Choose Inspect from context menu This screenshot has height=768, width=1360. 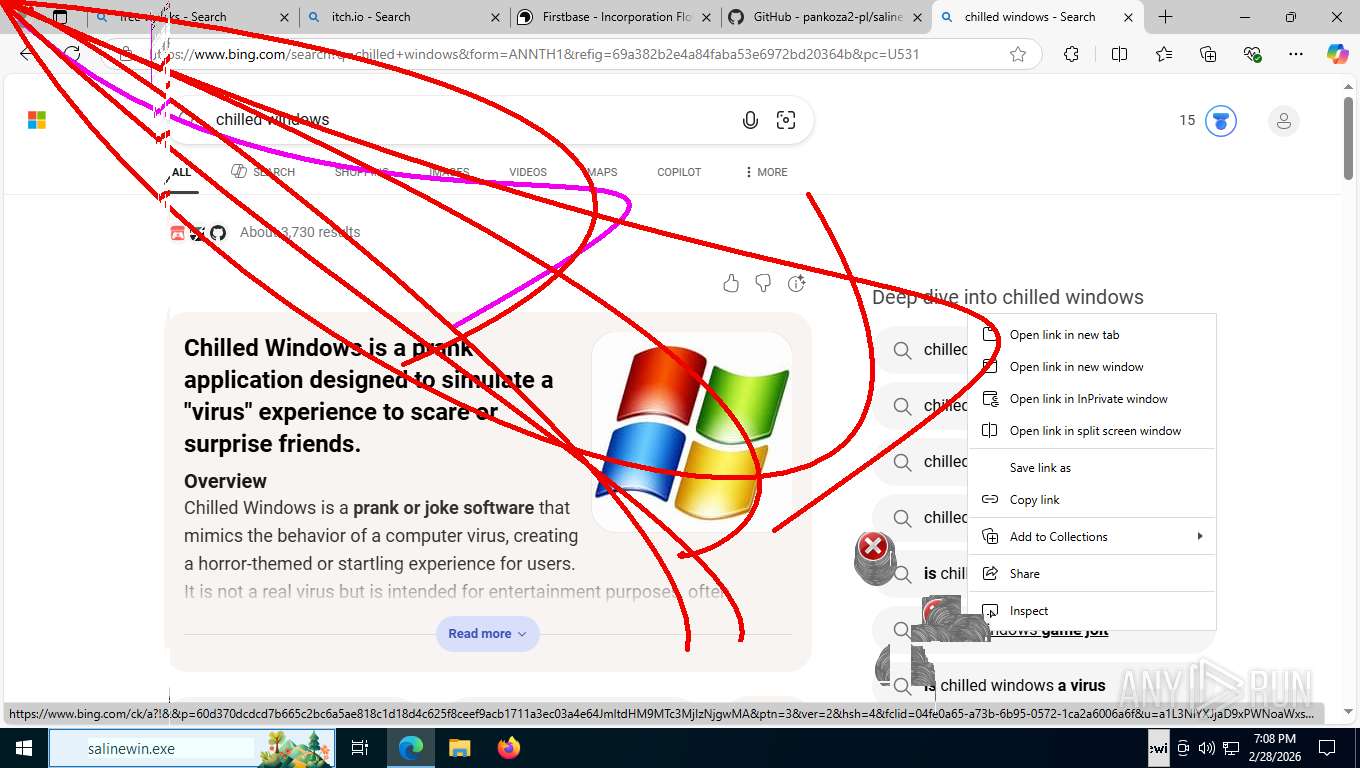(1092, 611)
